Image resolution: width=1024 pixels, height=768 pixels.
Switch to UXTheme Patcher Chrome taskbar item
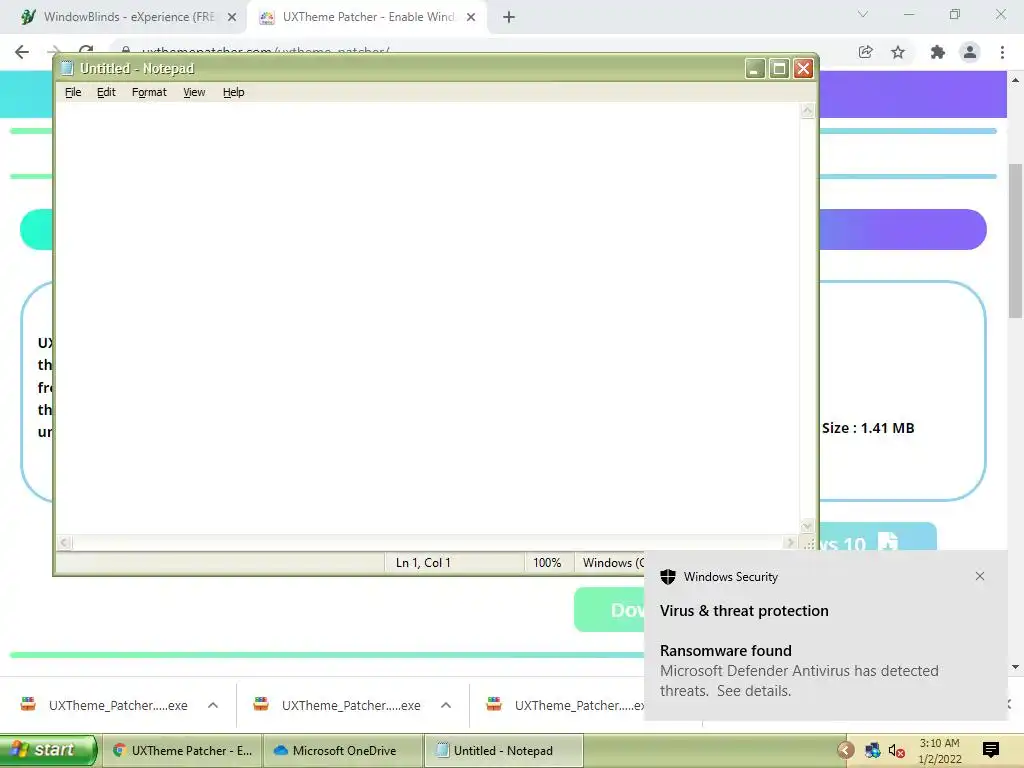183,751
